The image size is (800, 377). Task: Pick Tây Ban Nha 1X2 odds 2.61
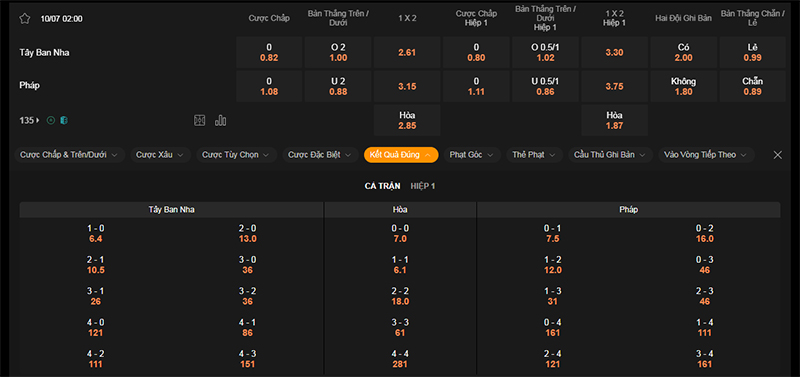click(x=407, y=53)
